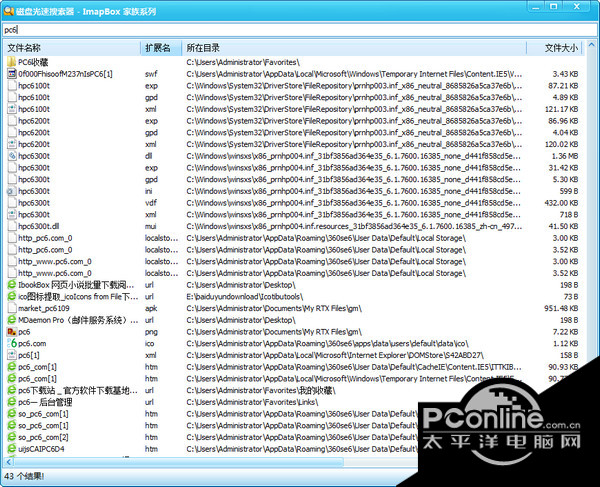Screen dimensions: 600x487
Task: Select file name hpc6300t.dll
Action: 39,226
